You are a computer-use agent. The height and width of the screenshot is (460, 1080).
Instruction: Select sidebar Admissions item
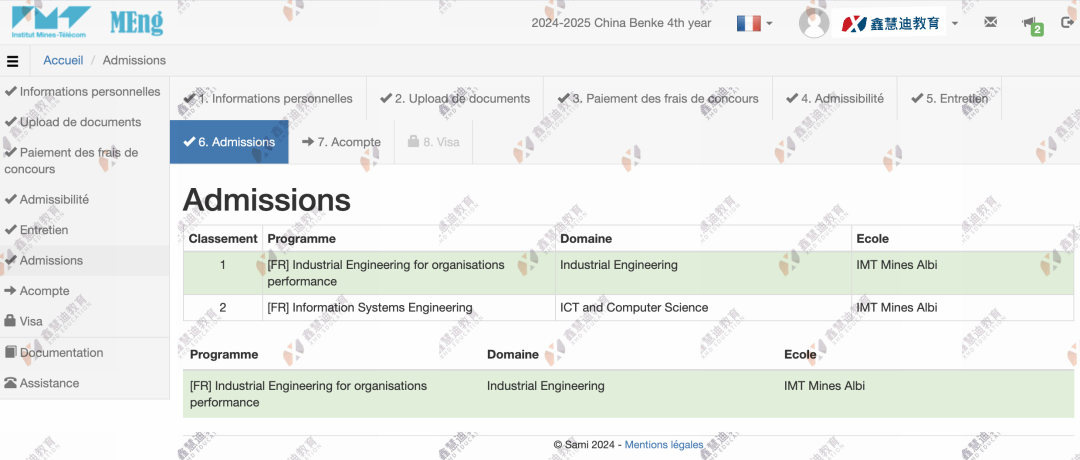coord(84,260)
